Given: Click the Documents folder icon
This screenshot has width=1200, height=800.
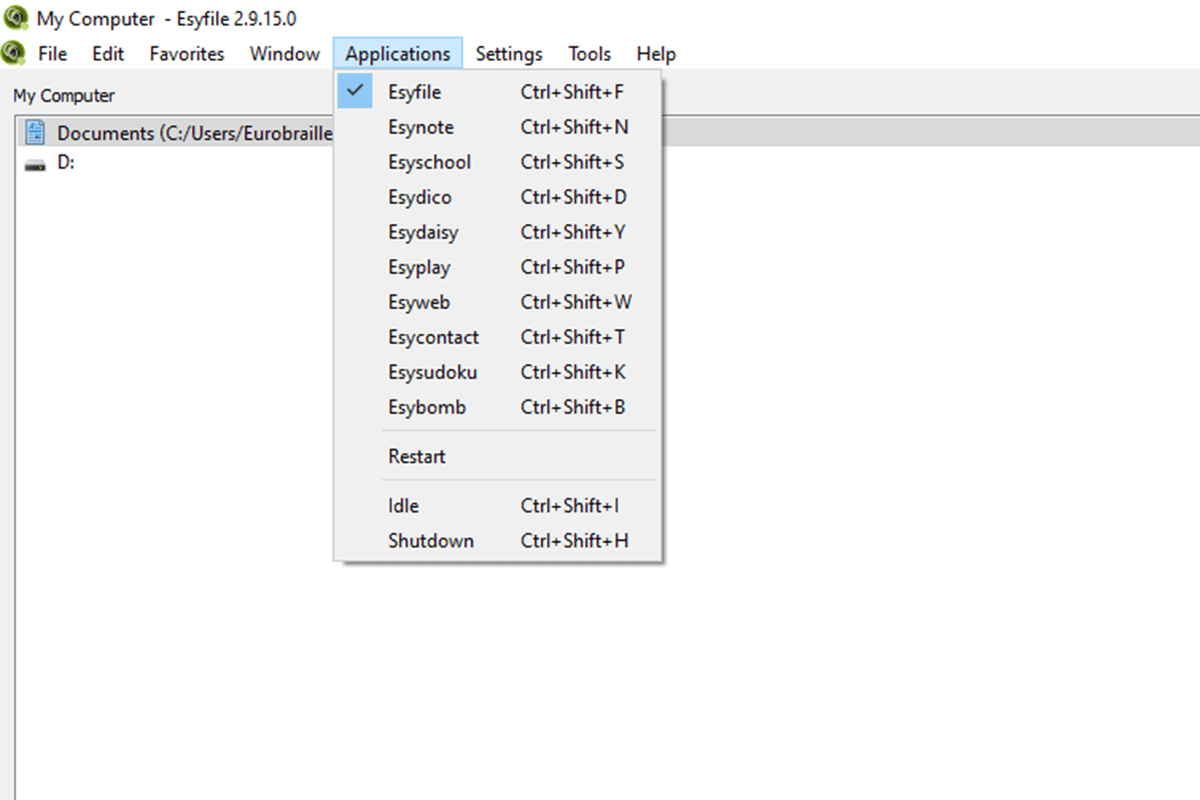Looking at the screenshot, I should [x=36, y=131].
